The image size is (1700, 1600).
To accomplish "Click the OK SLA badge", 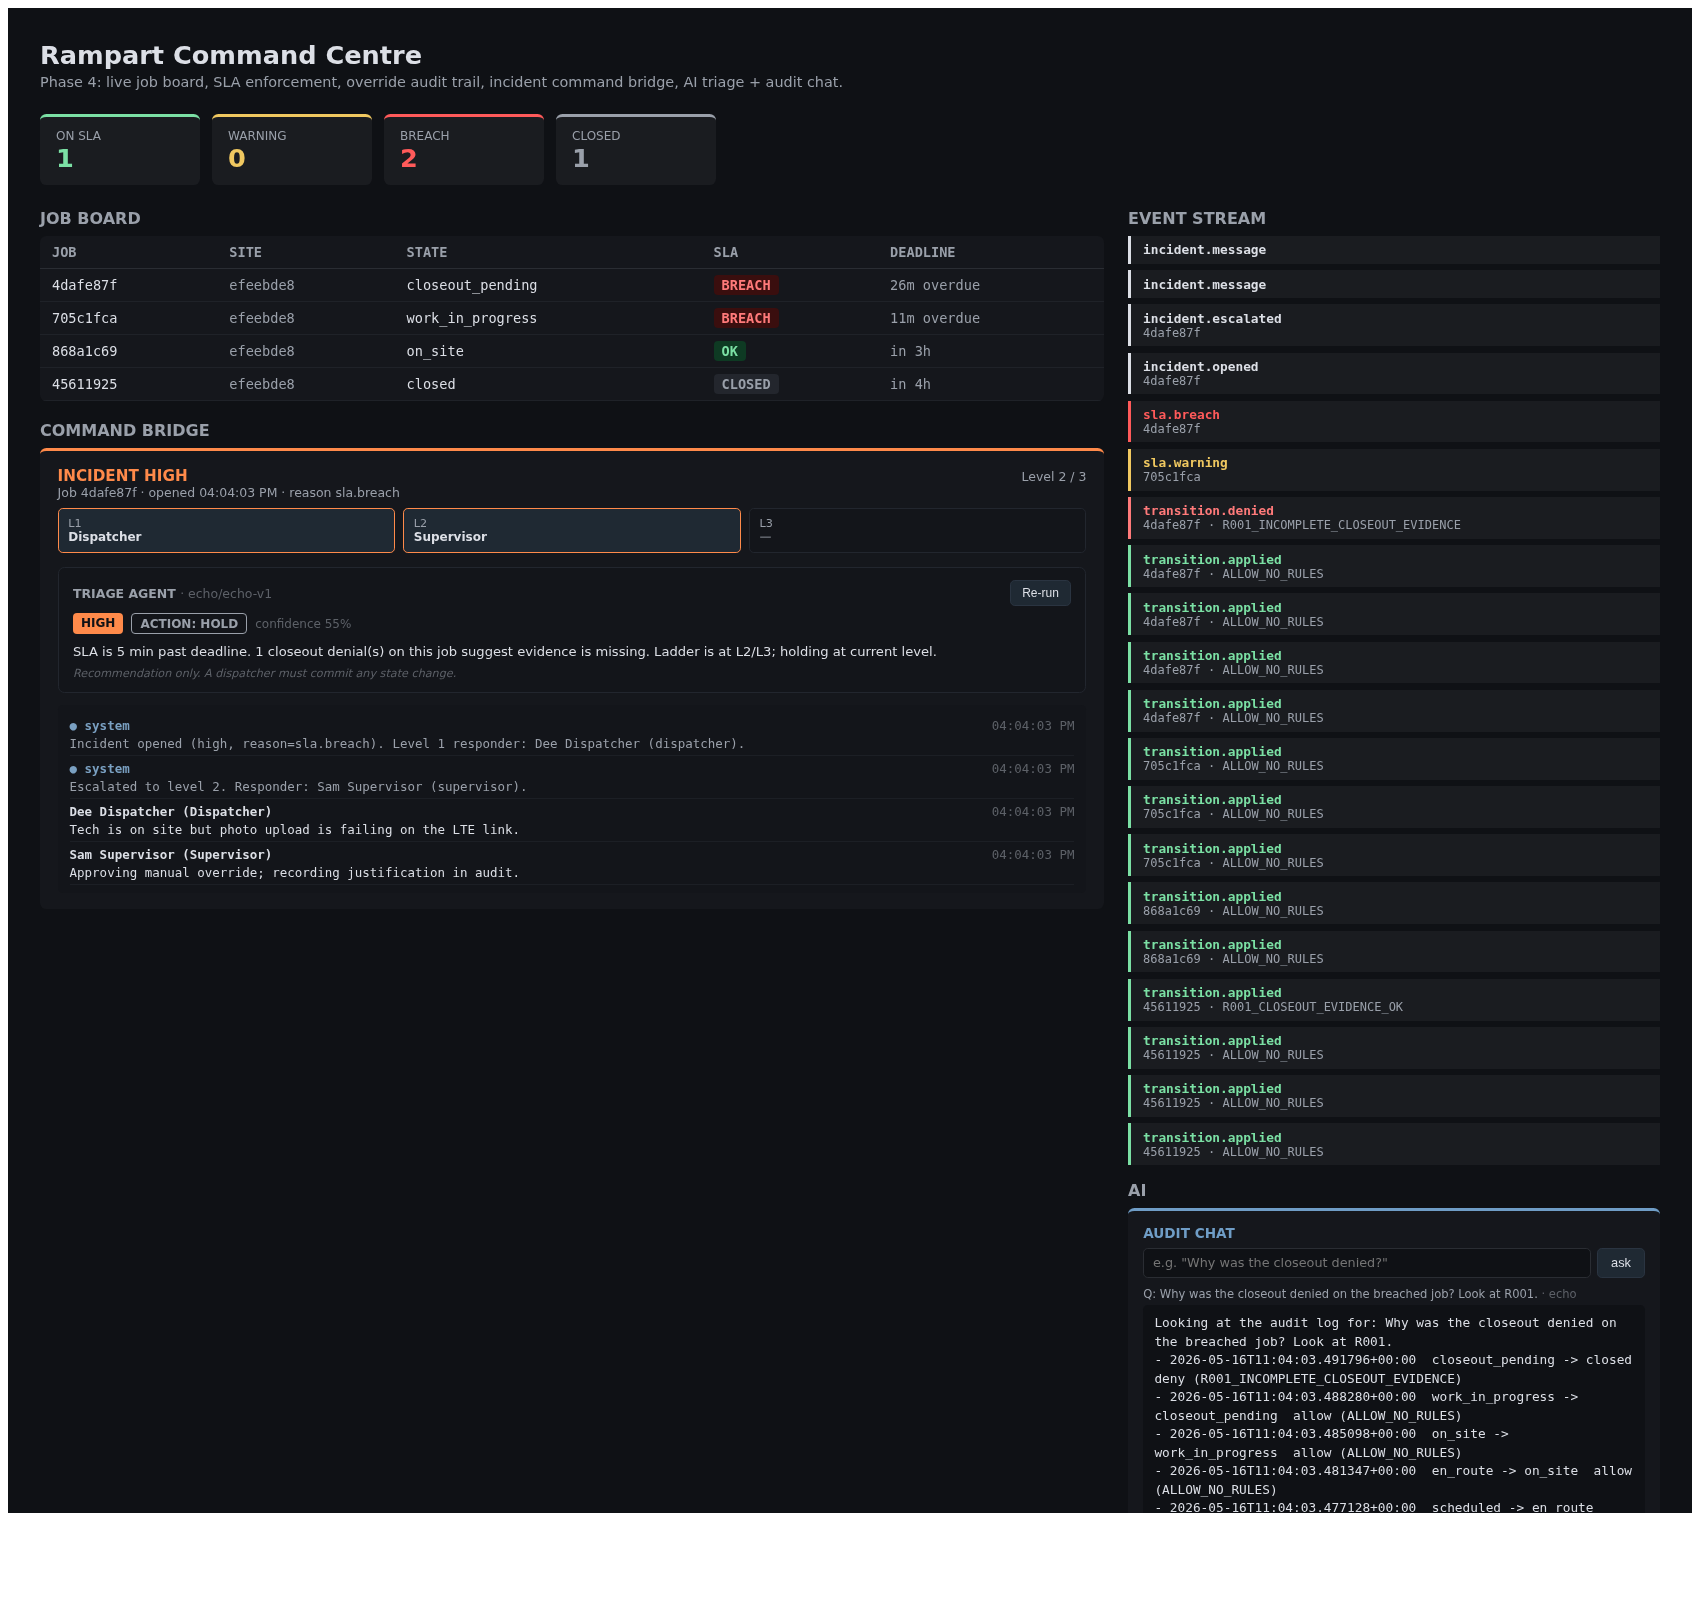I will 730,351.
